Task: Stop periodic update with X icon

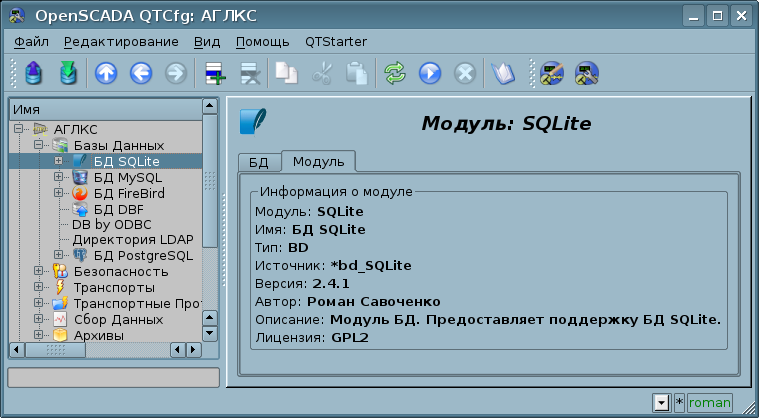Action: click(x=465, y=74)
